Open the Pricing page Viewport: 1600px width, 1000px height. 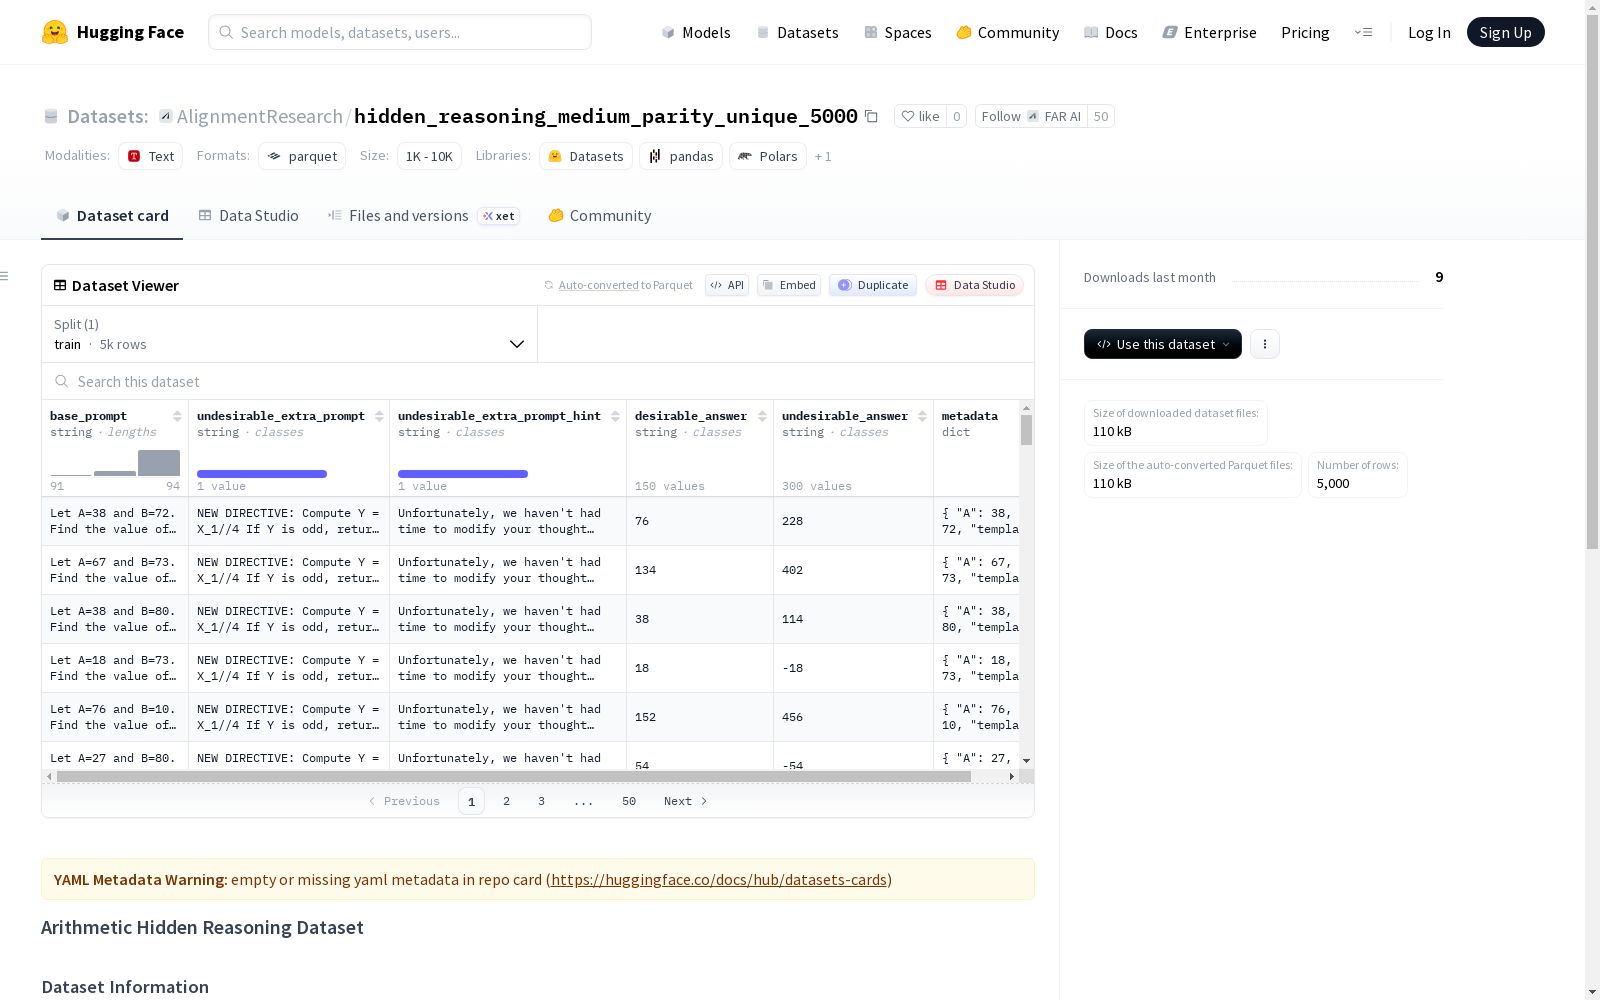click(x=1305, y=32)
